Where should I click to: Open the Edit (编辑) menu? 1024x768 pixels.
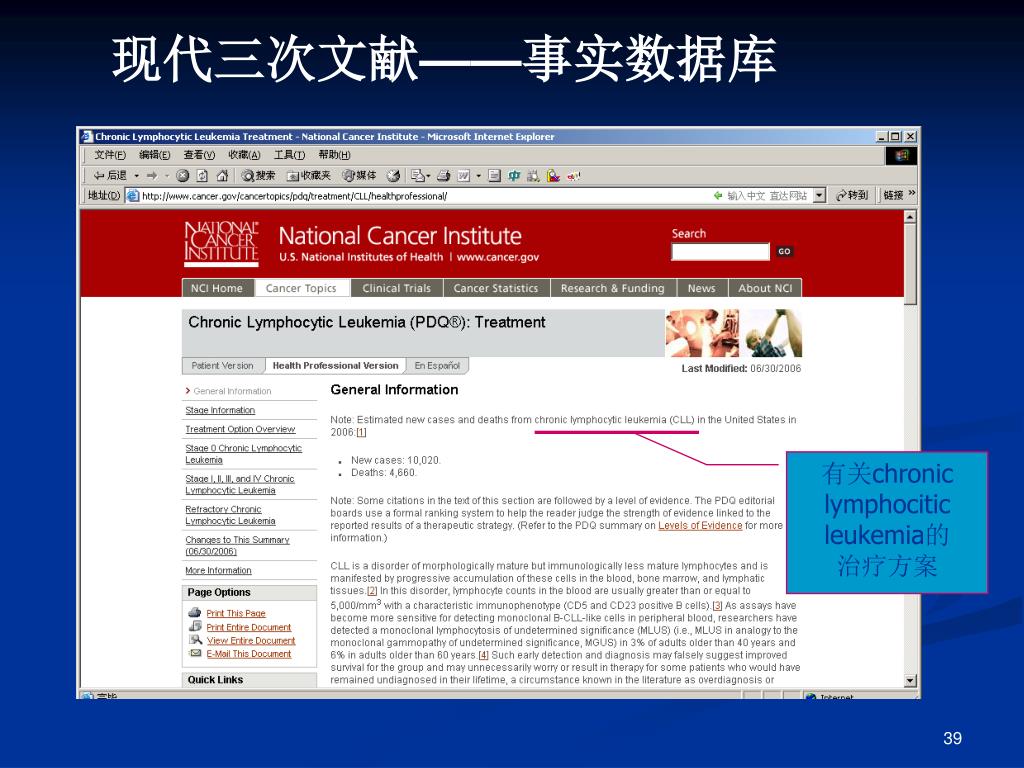coord(154,155)
